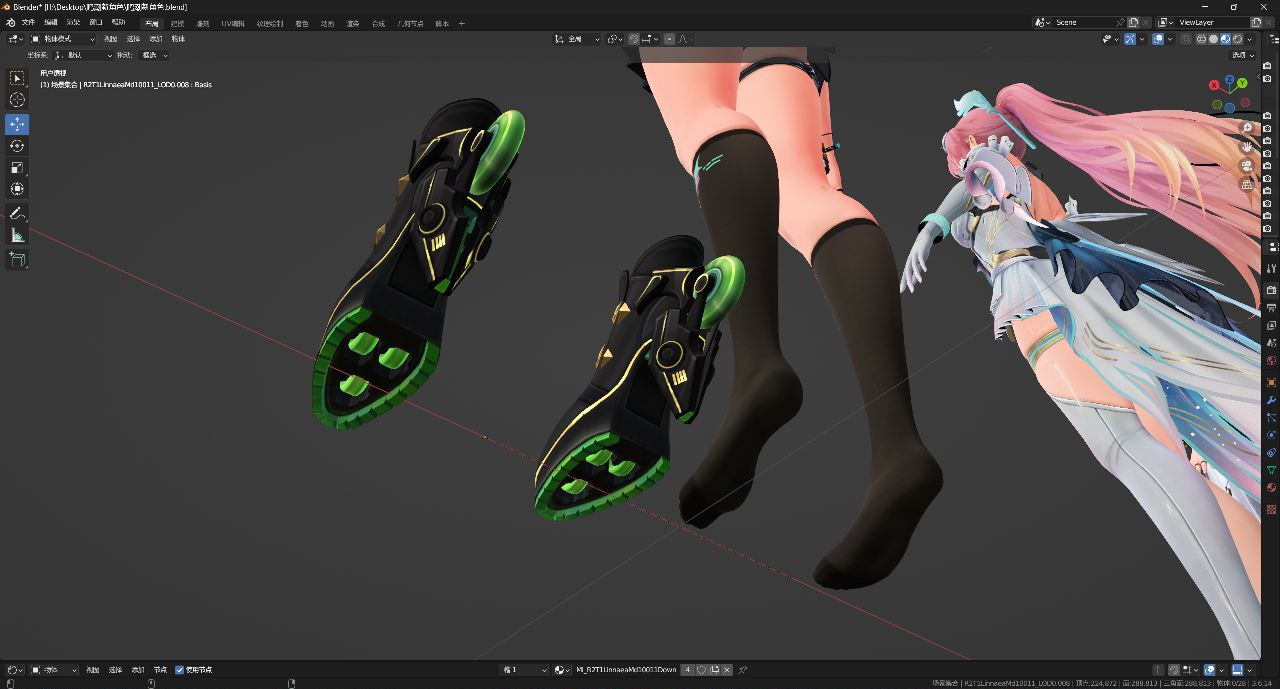This screenshot has height=689, width=1280.
Task: Unlink material with X button
Action: pos(727,670)
